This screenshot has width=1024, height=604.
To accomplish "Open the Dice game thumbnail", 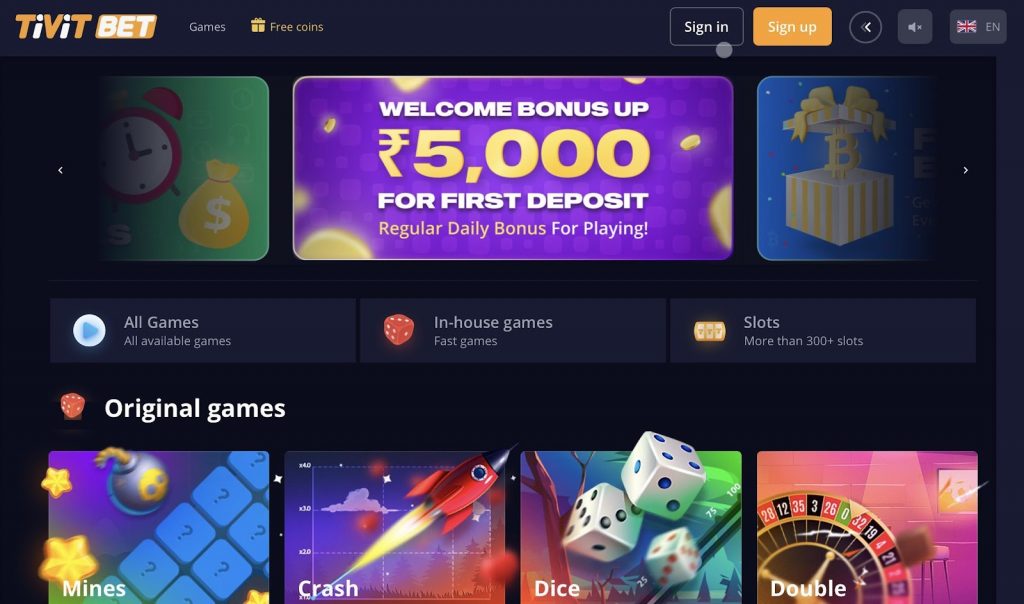I will [x=631, y=528].
